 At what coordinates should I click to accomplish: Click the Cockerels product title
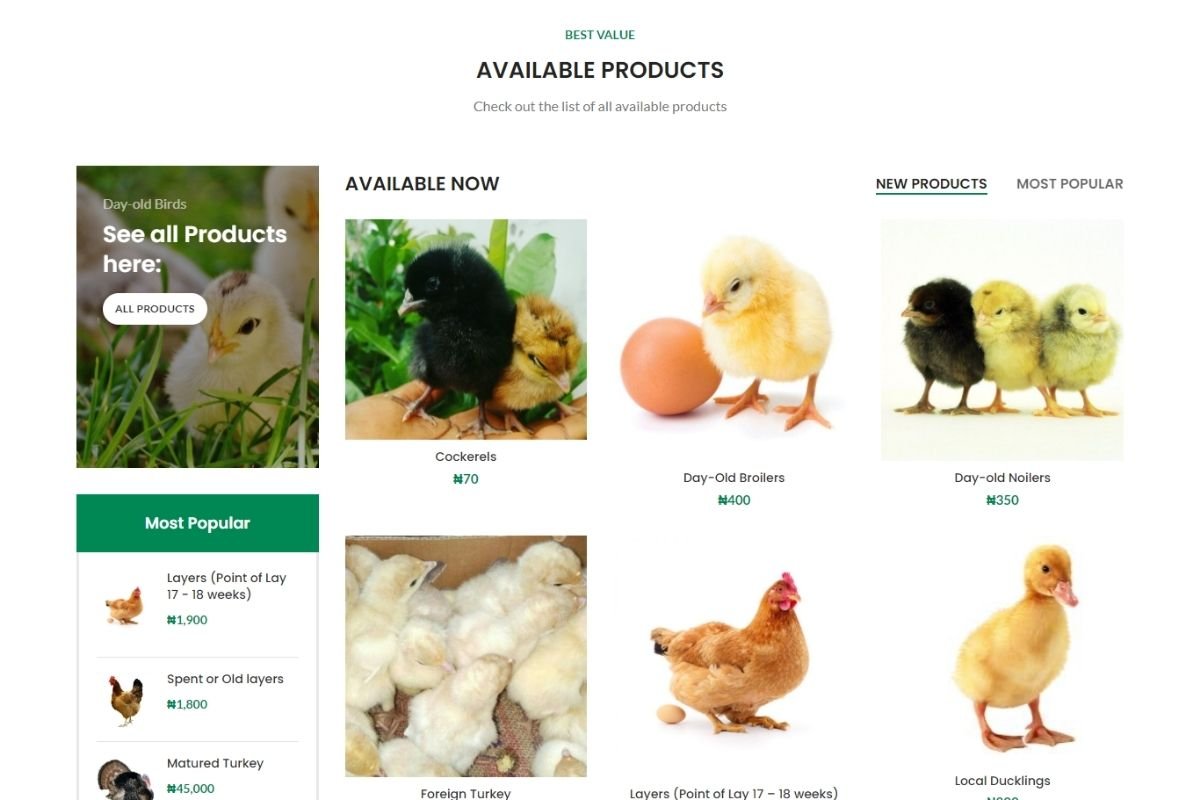466,457
